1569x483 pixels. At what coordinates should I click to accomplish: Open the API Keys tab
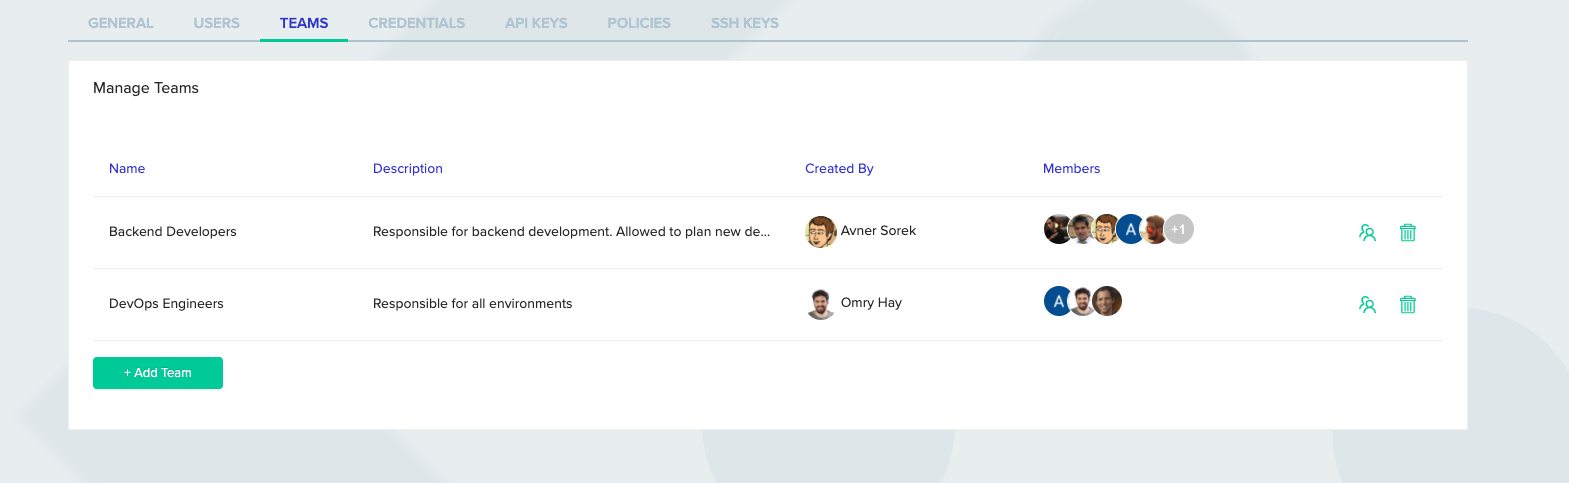click(536, 23)
